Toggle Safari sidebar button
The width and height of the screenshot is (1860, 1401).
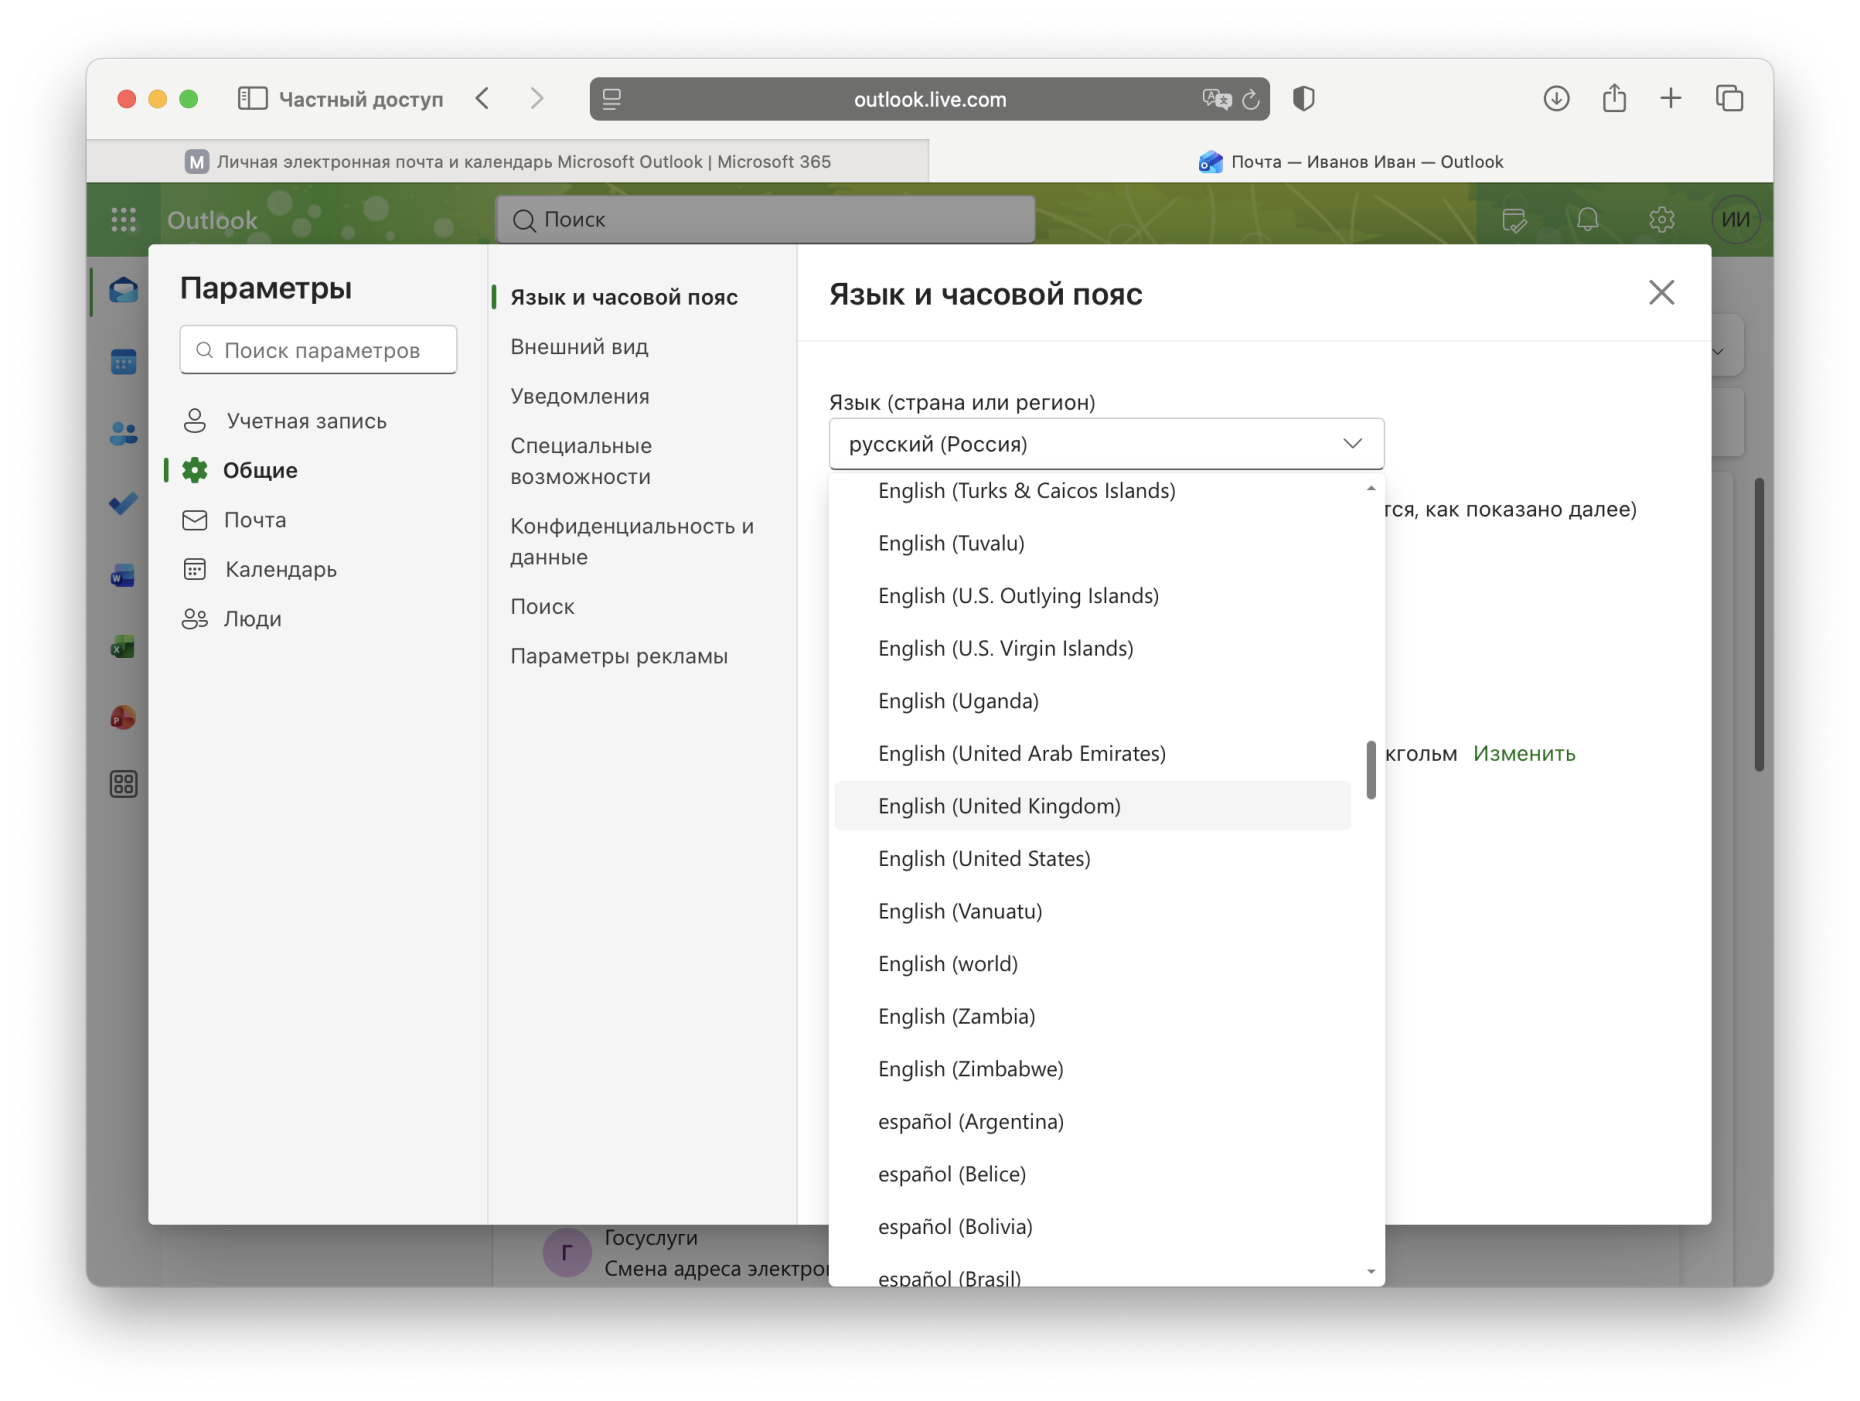(252, 98)
